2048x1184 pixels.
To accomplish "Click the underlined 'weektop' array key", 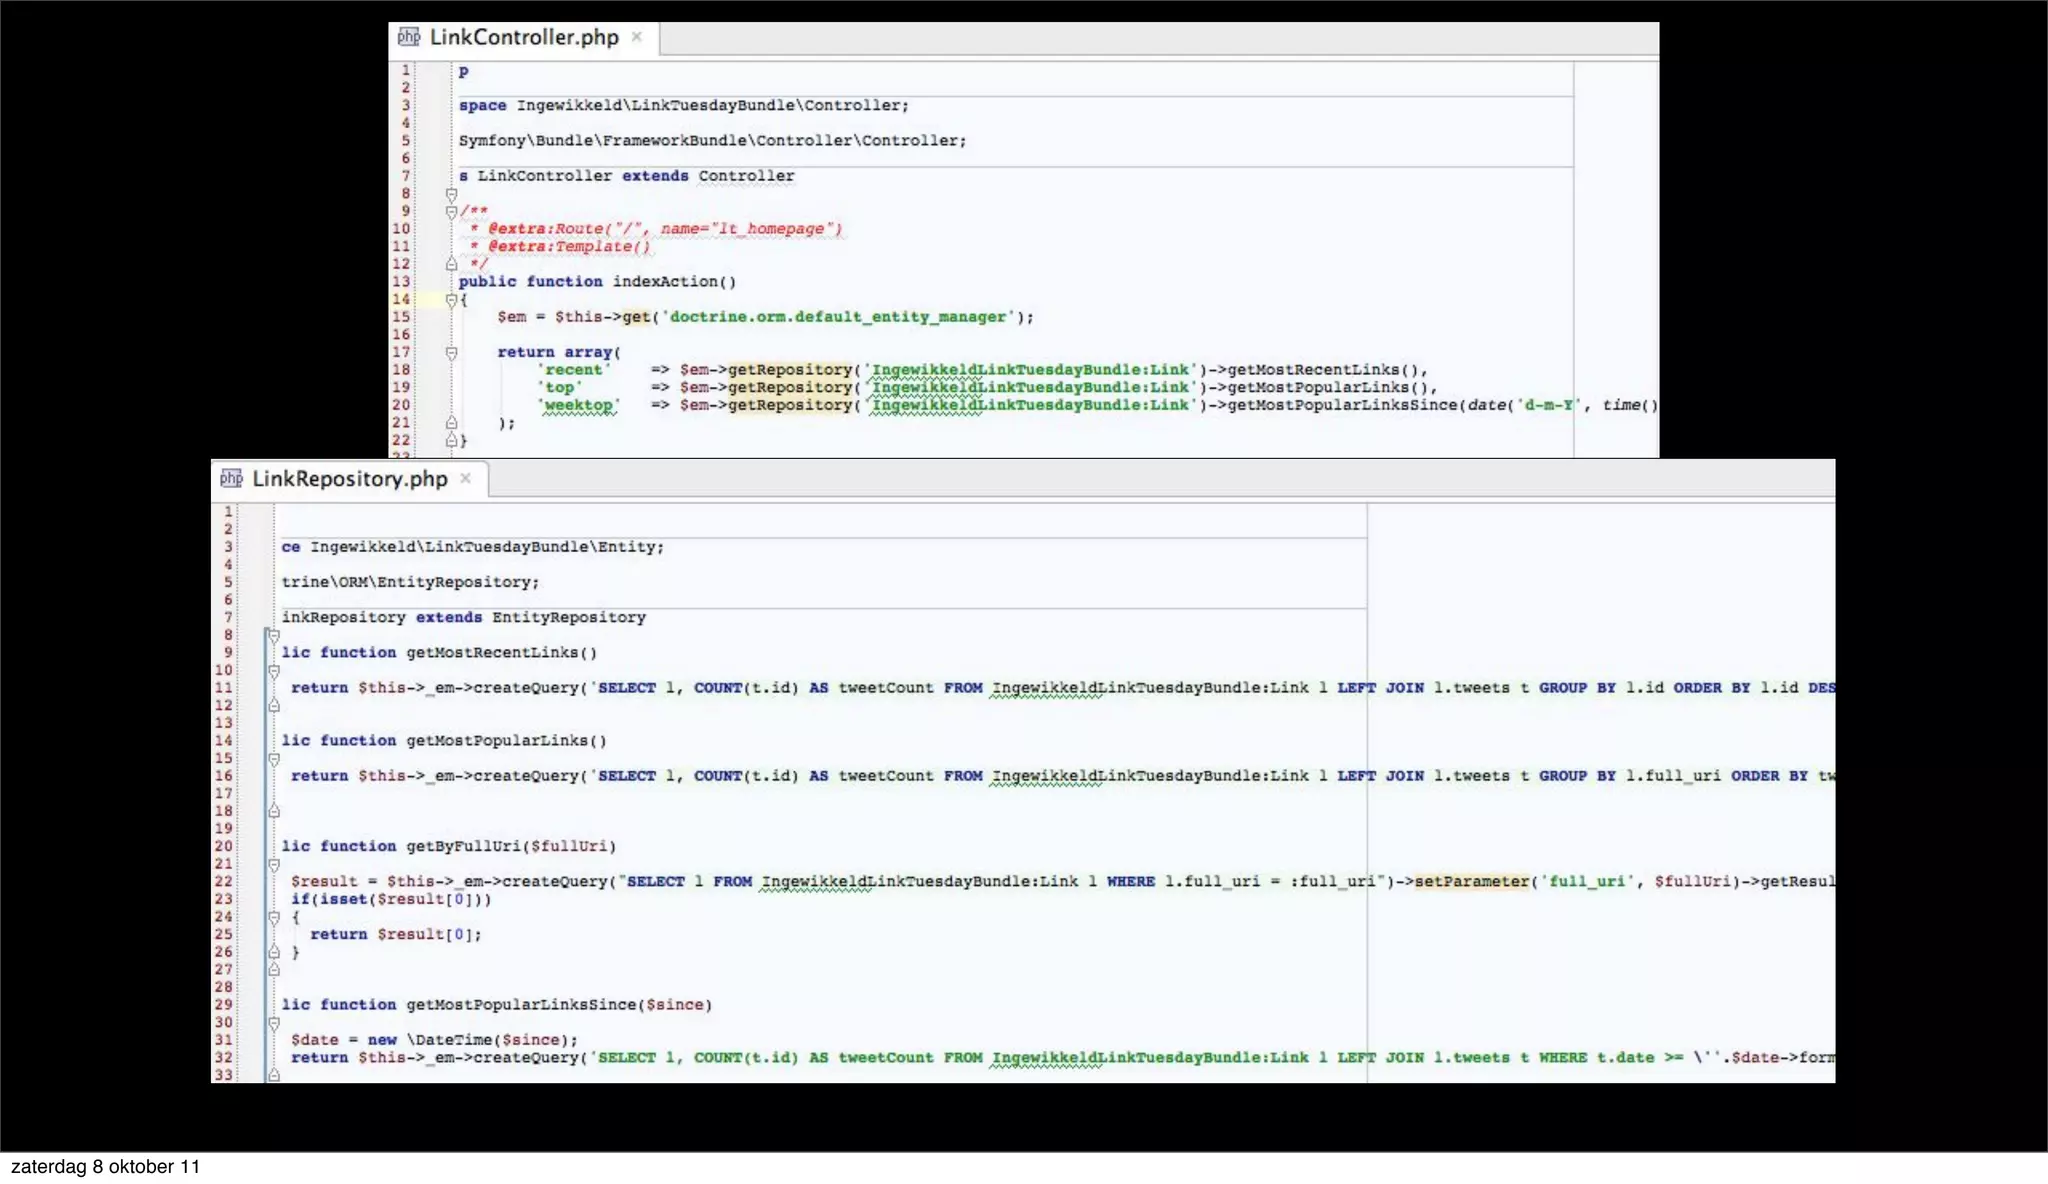I will click(x=579, y=406).
